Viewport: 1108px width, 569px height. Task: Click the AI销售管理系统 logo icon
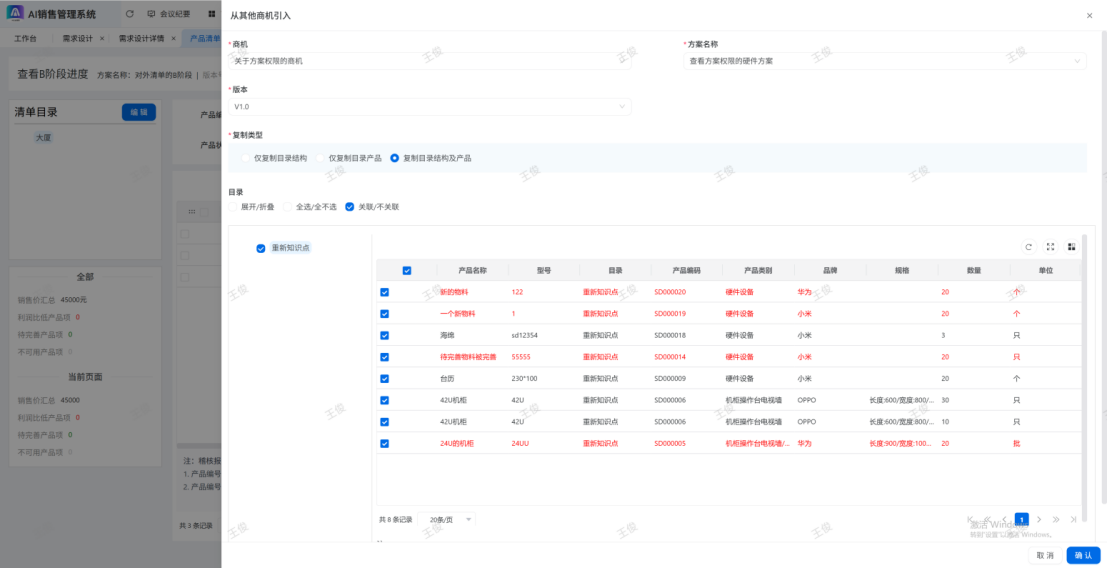coord(15,14)
